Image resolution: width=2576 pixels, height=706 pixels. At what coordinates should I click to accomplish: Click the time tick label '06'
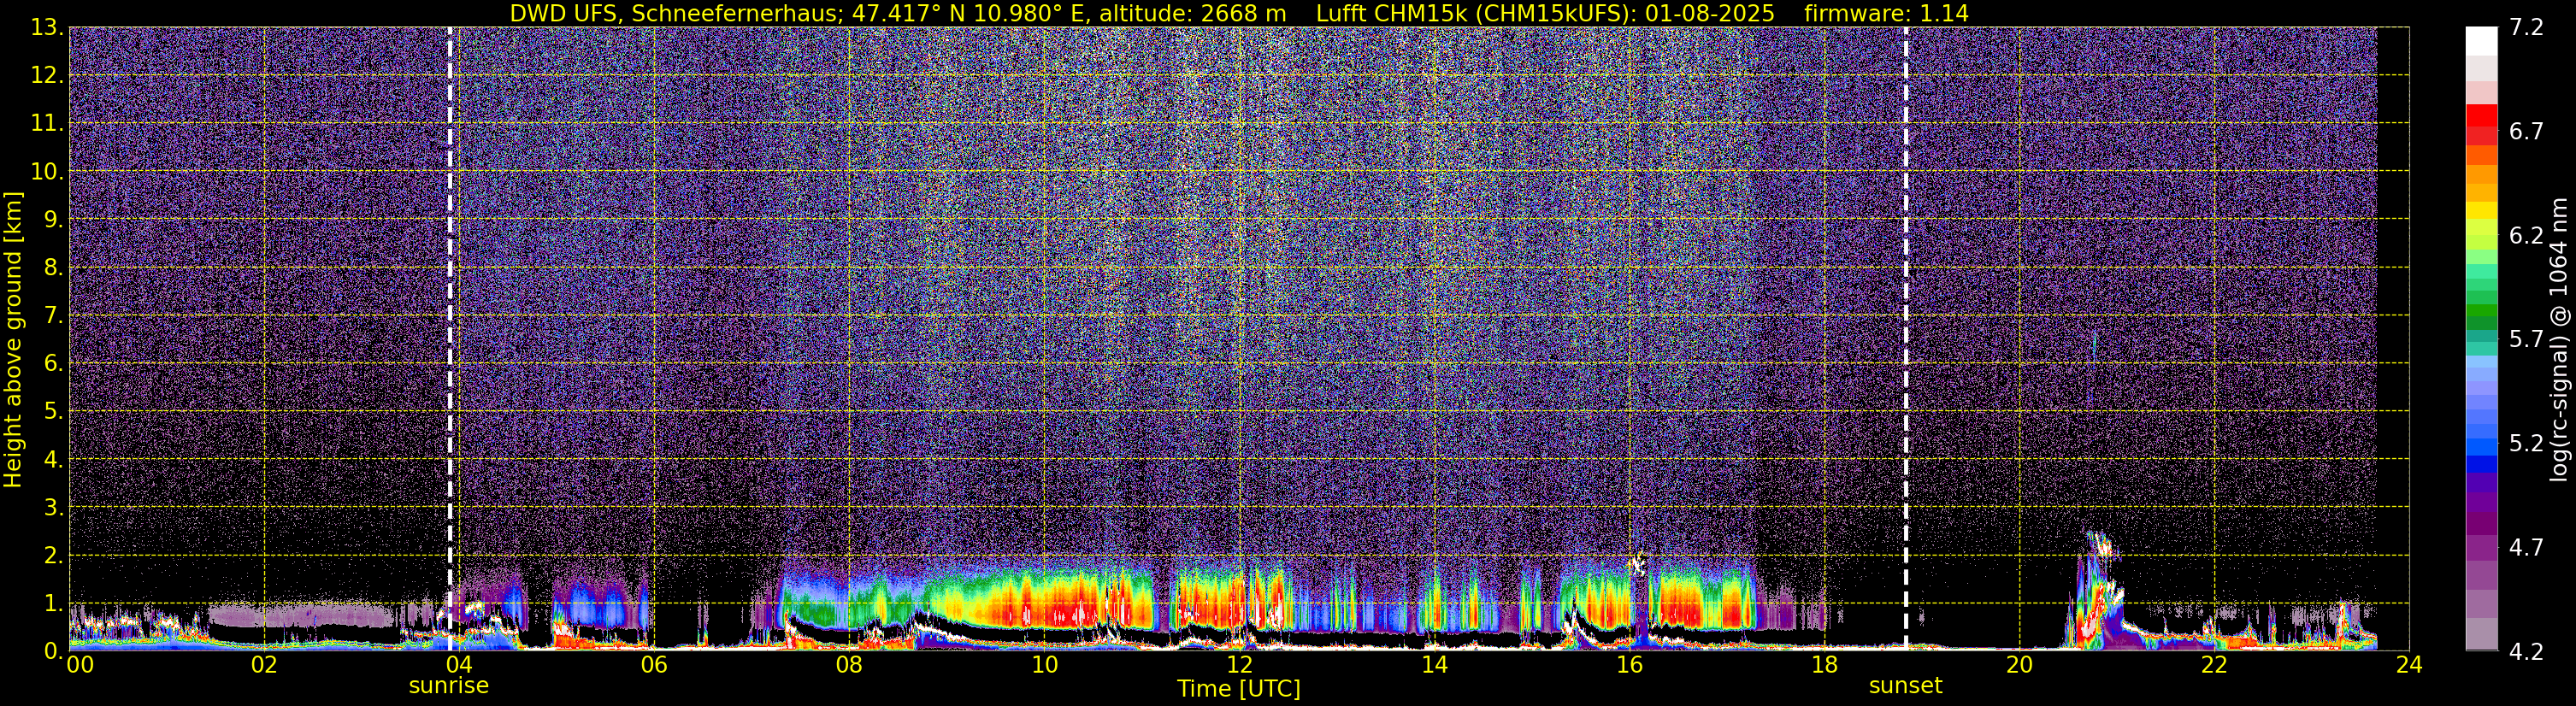(654, 665)
